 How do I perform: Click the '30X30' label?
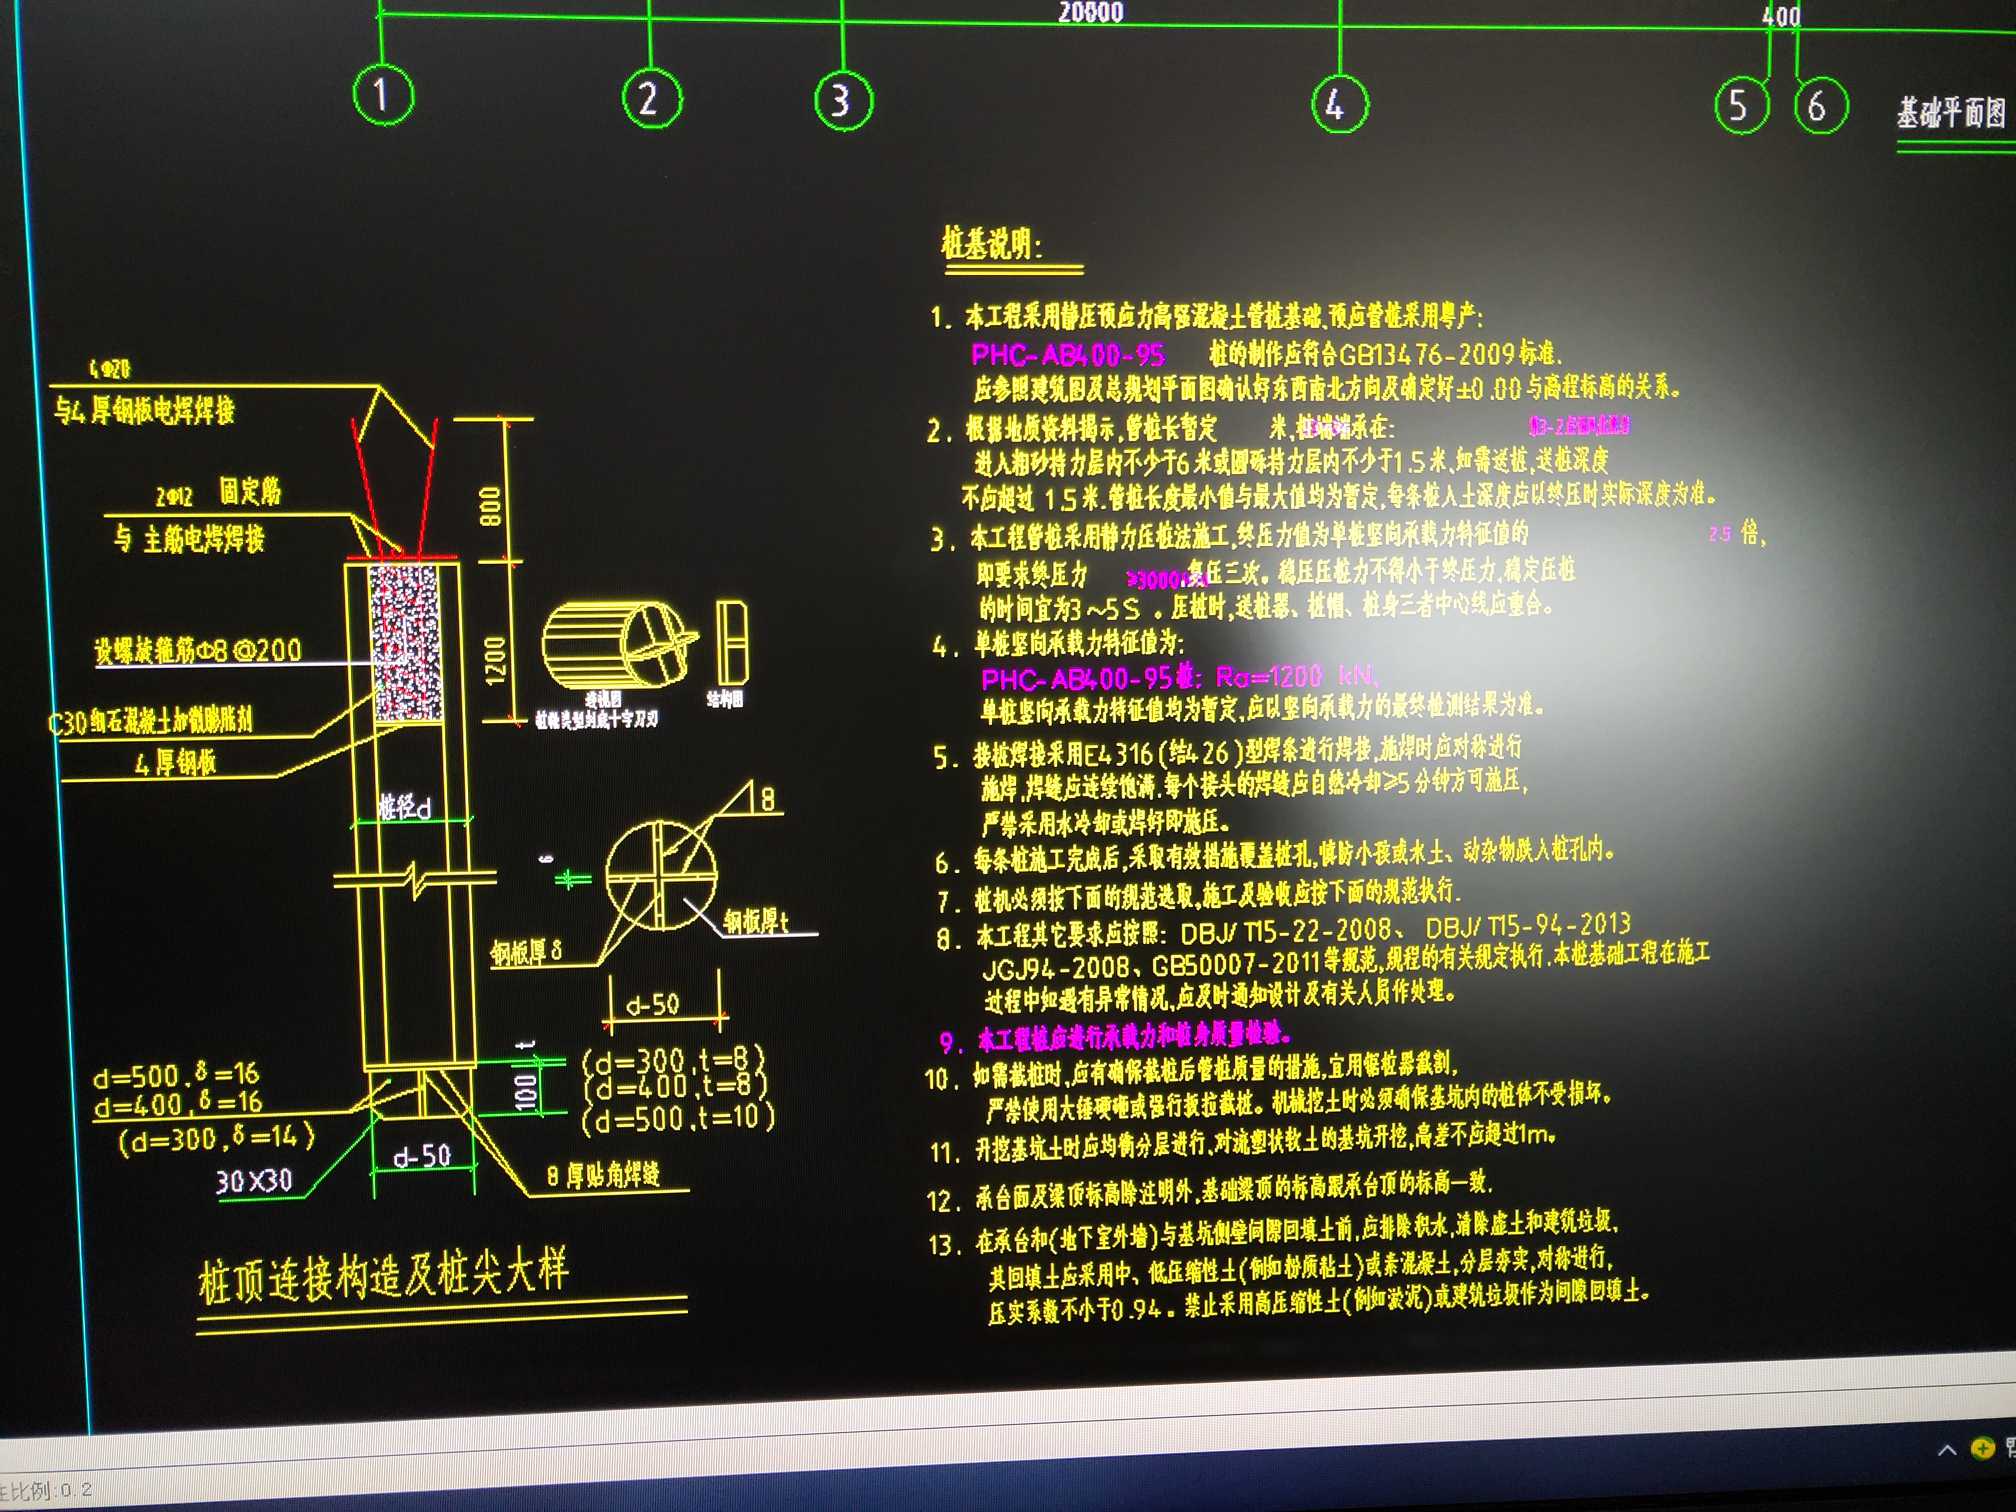pos(254,1182)
